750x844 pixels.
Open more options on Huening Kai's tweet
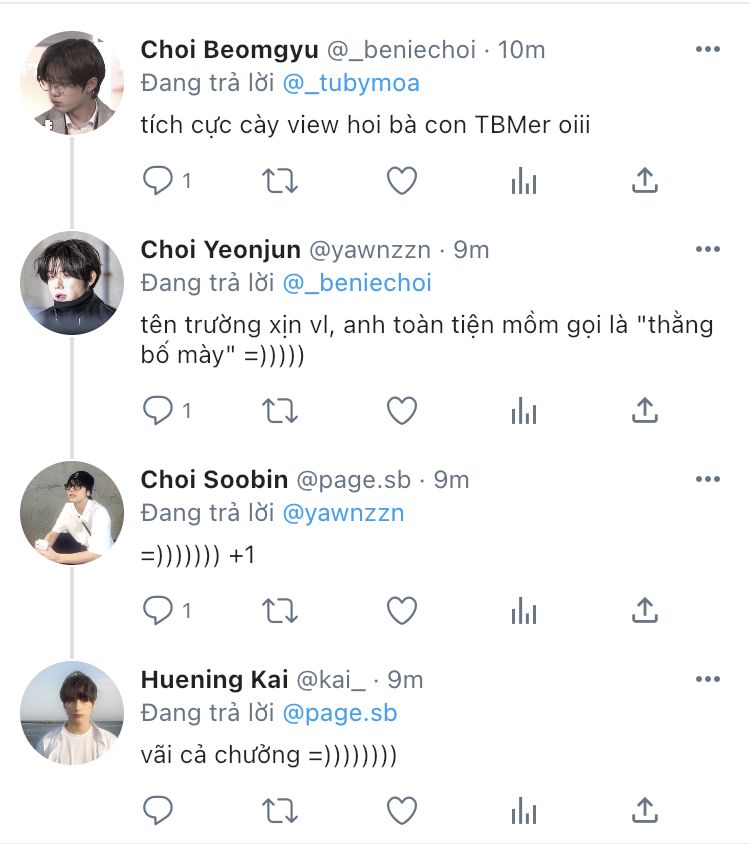point(707,679)
